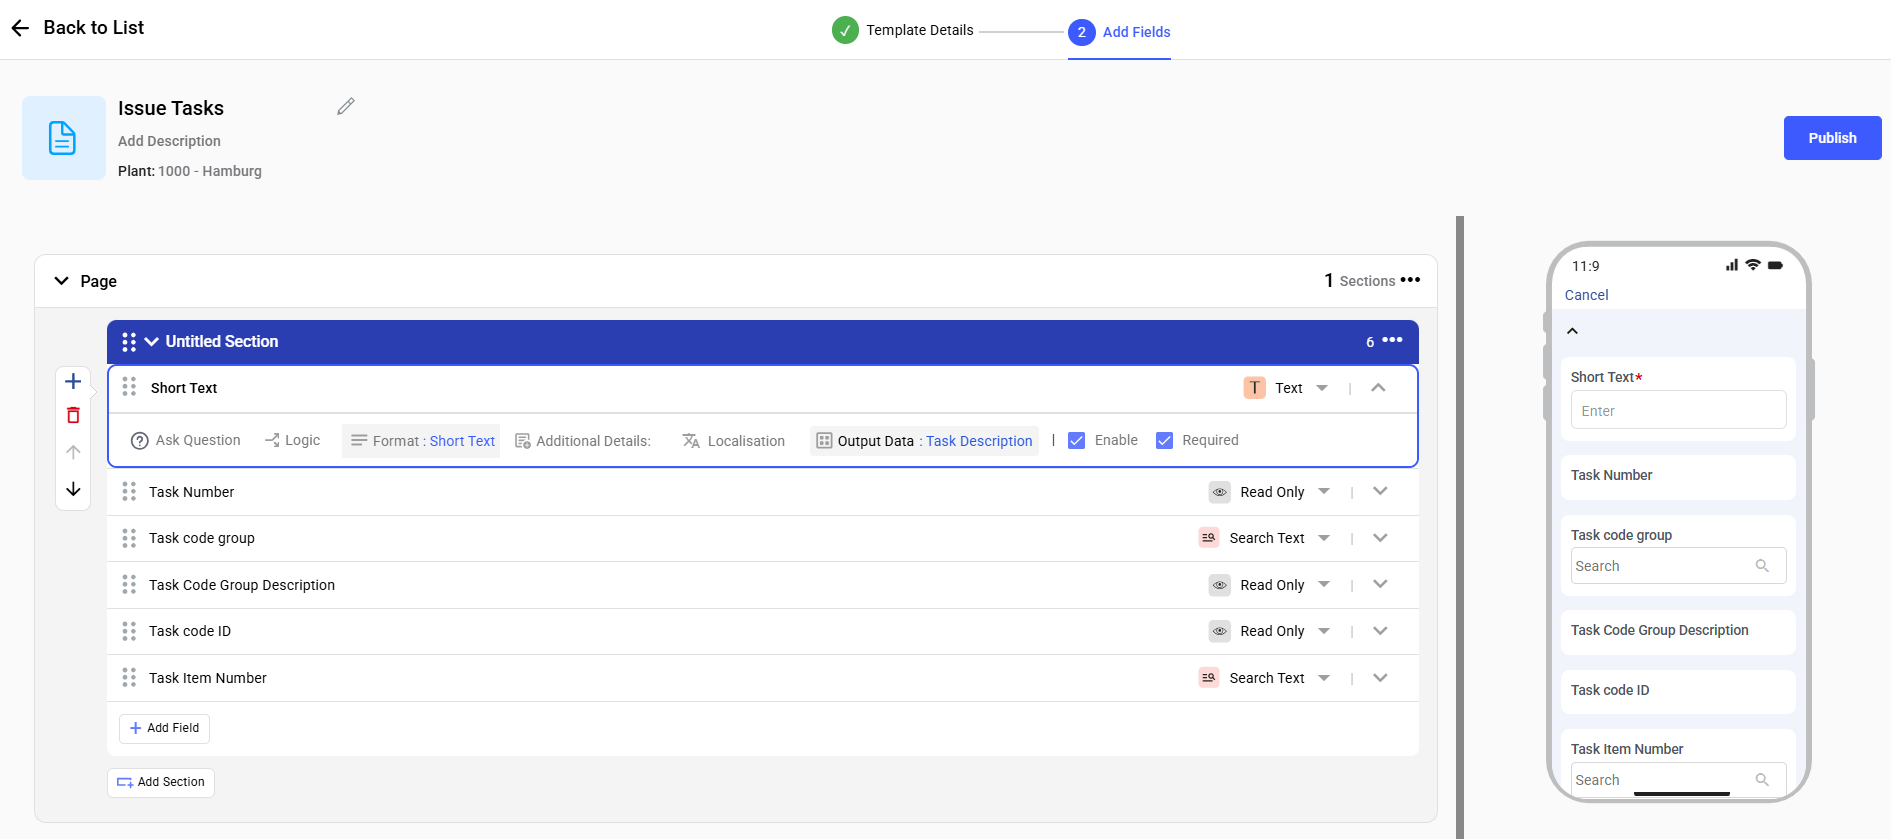1891x839 pixels.
Task: Collapse the Page panel chevron
Action: point(61,281)
